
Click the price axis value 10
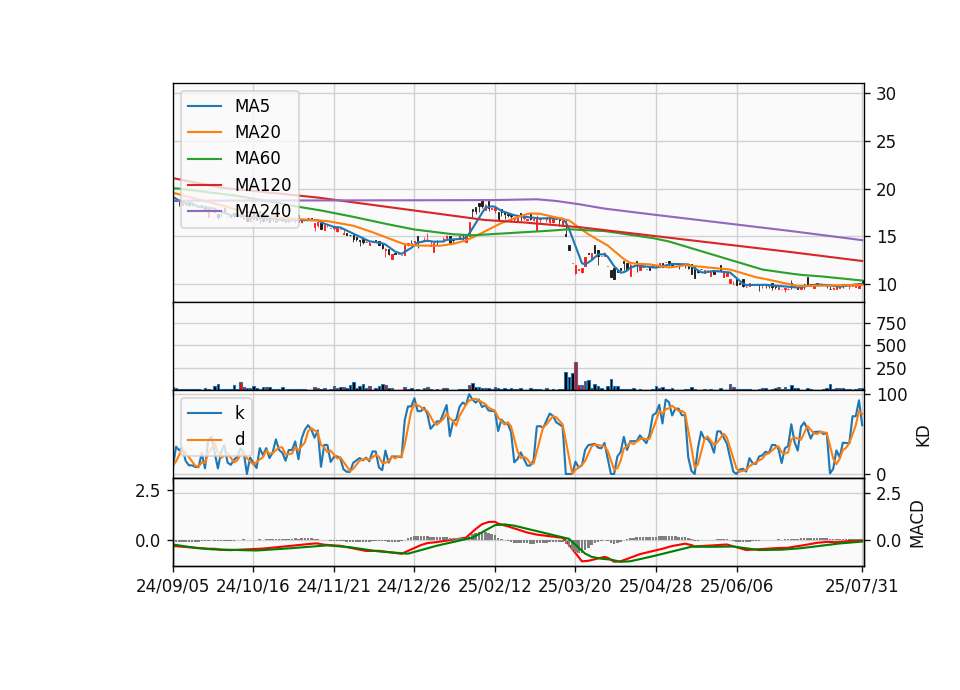(886, 285)
